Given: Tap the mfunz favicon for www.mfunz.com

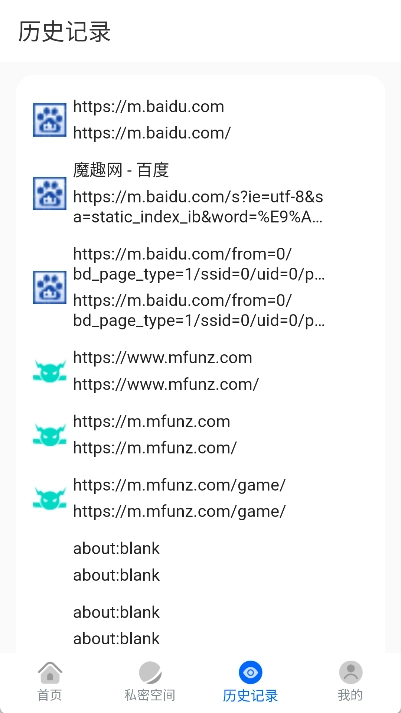Looking at the screenshot, I should (x=50, y=371).
